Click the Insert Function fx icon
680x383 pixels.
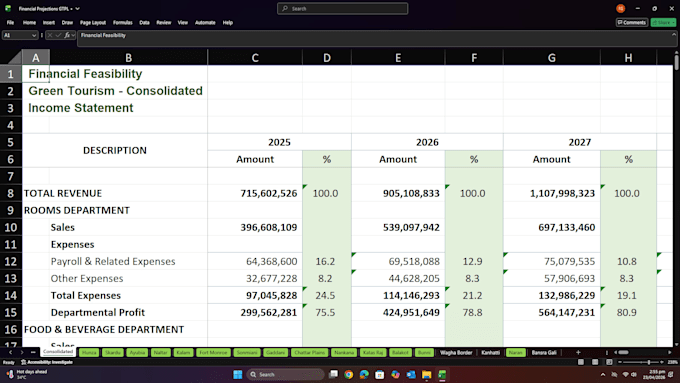(x=67, y=36)
